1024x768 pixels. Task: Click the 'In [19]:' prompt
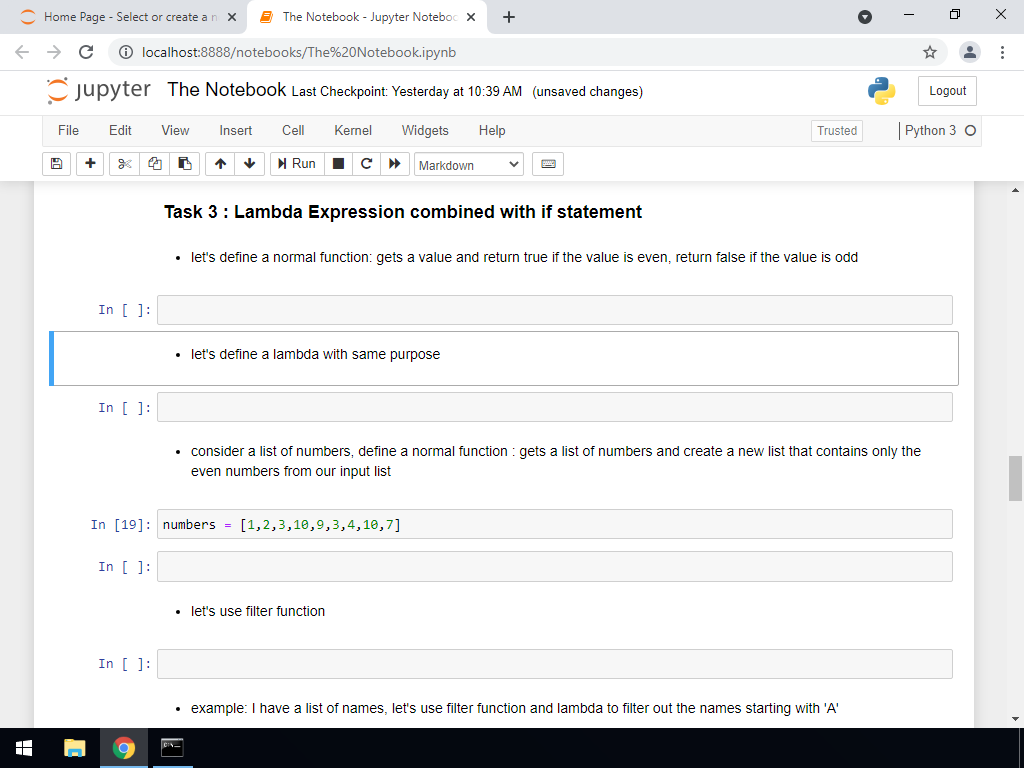121,524
